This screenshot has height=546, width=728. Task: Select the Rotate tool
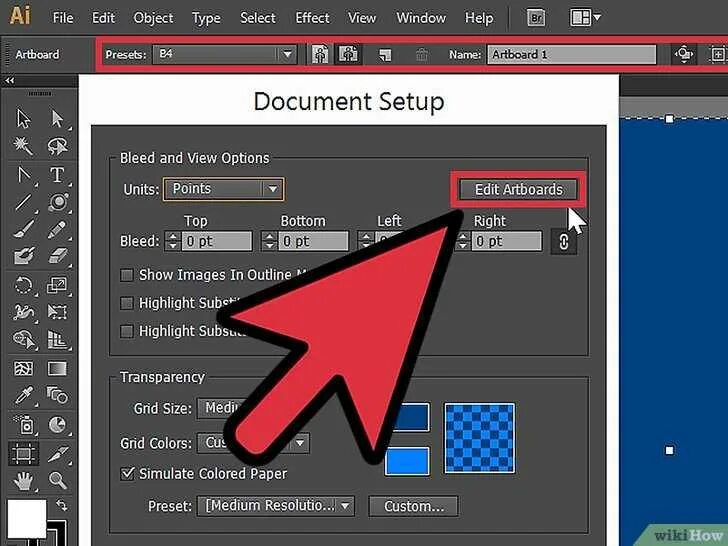point(23,285)
